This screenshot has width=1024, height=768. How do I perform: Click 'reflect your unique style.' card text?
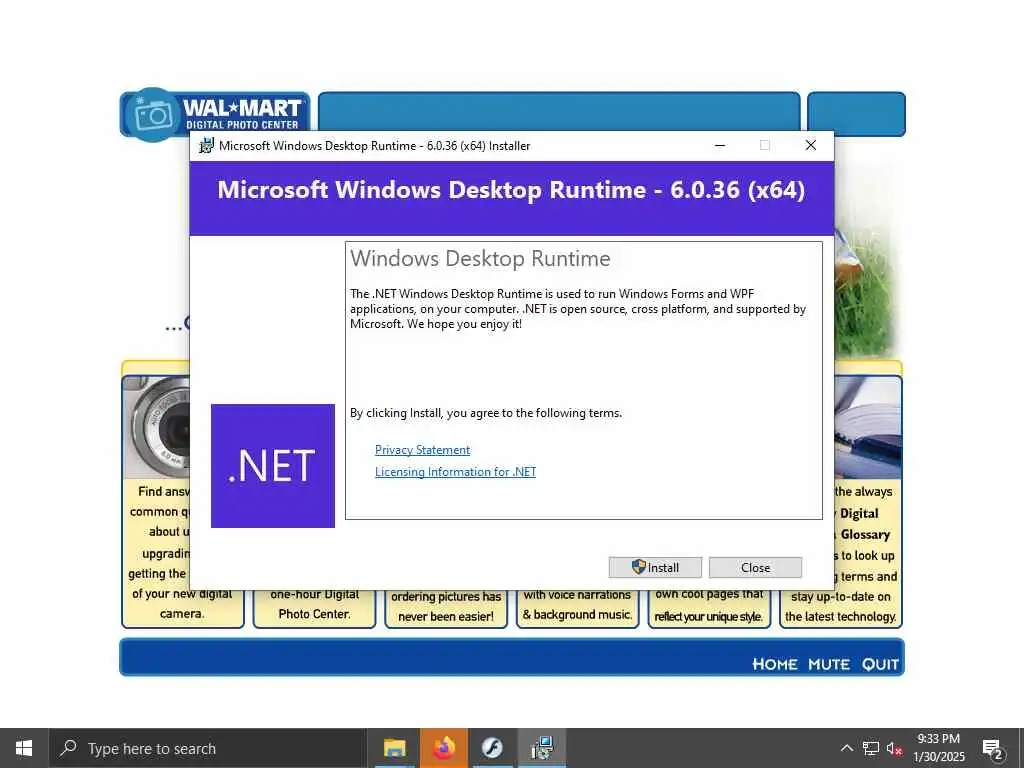(x=709, y=616)
